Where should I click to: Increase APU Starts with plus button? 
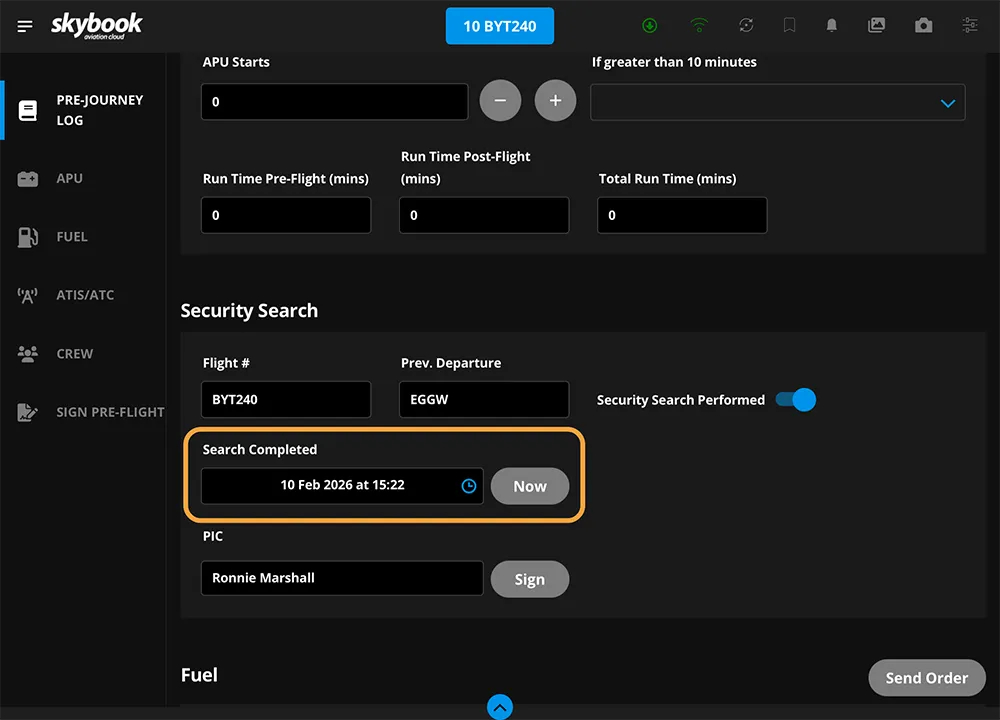coord(555,101)
